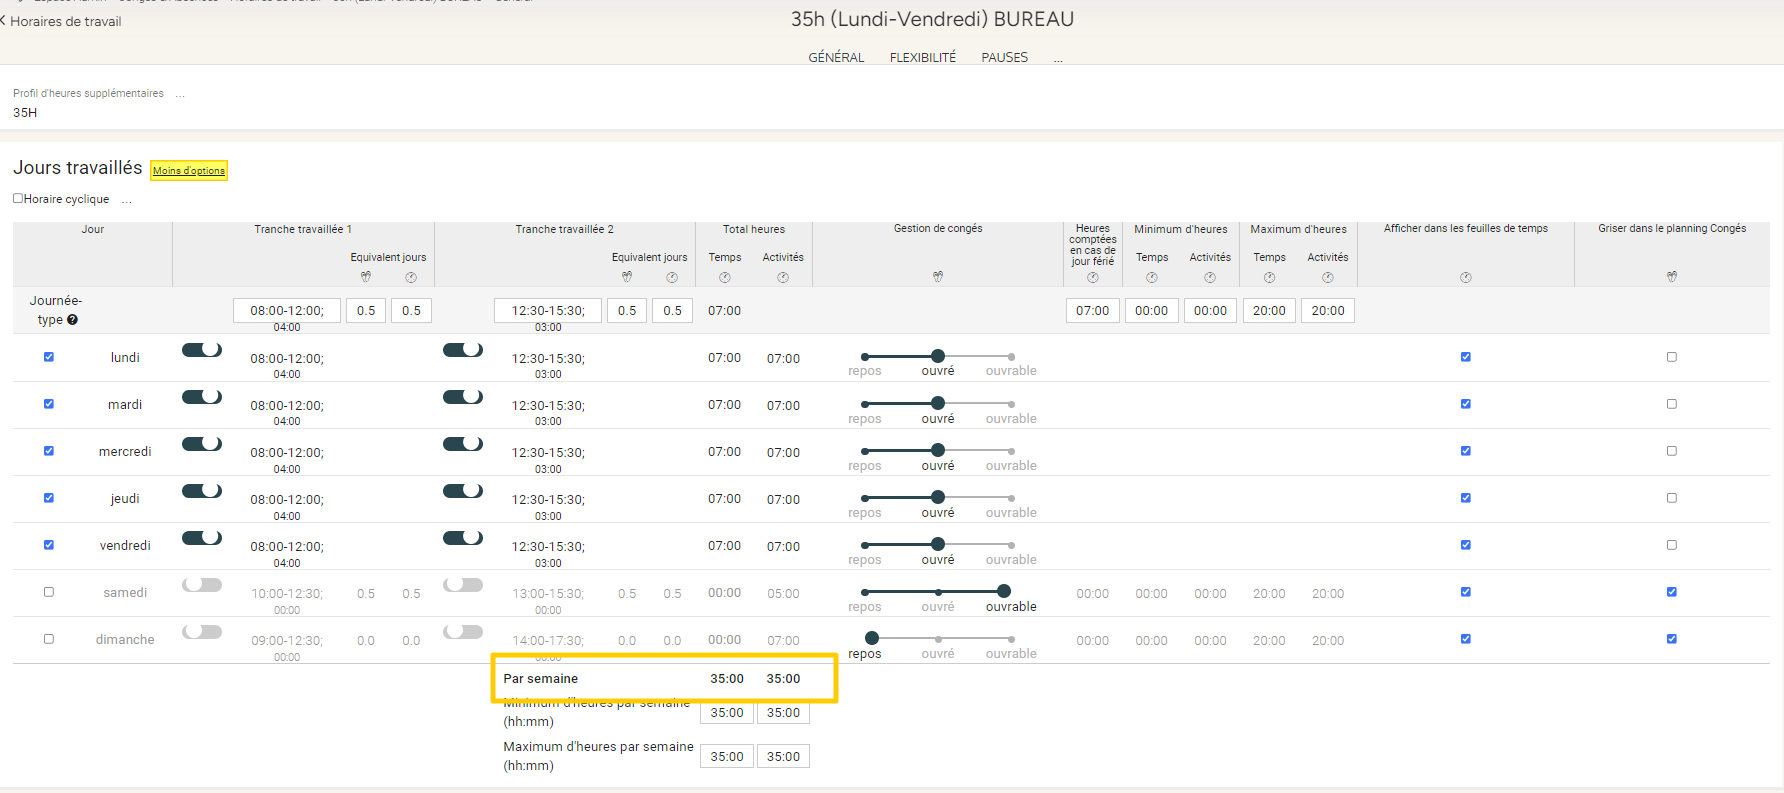Click samedi's 10:00-12:30 time range
This screenshot has height=793, width=1784.
pos(287,594)
